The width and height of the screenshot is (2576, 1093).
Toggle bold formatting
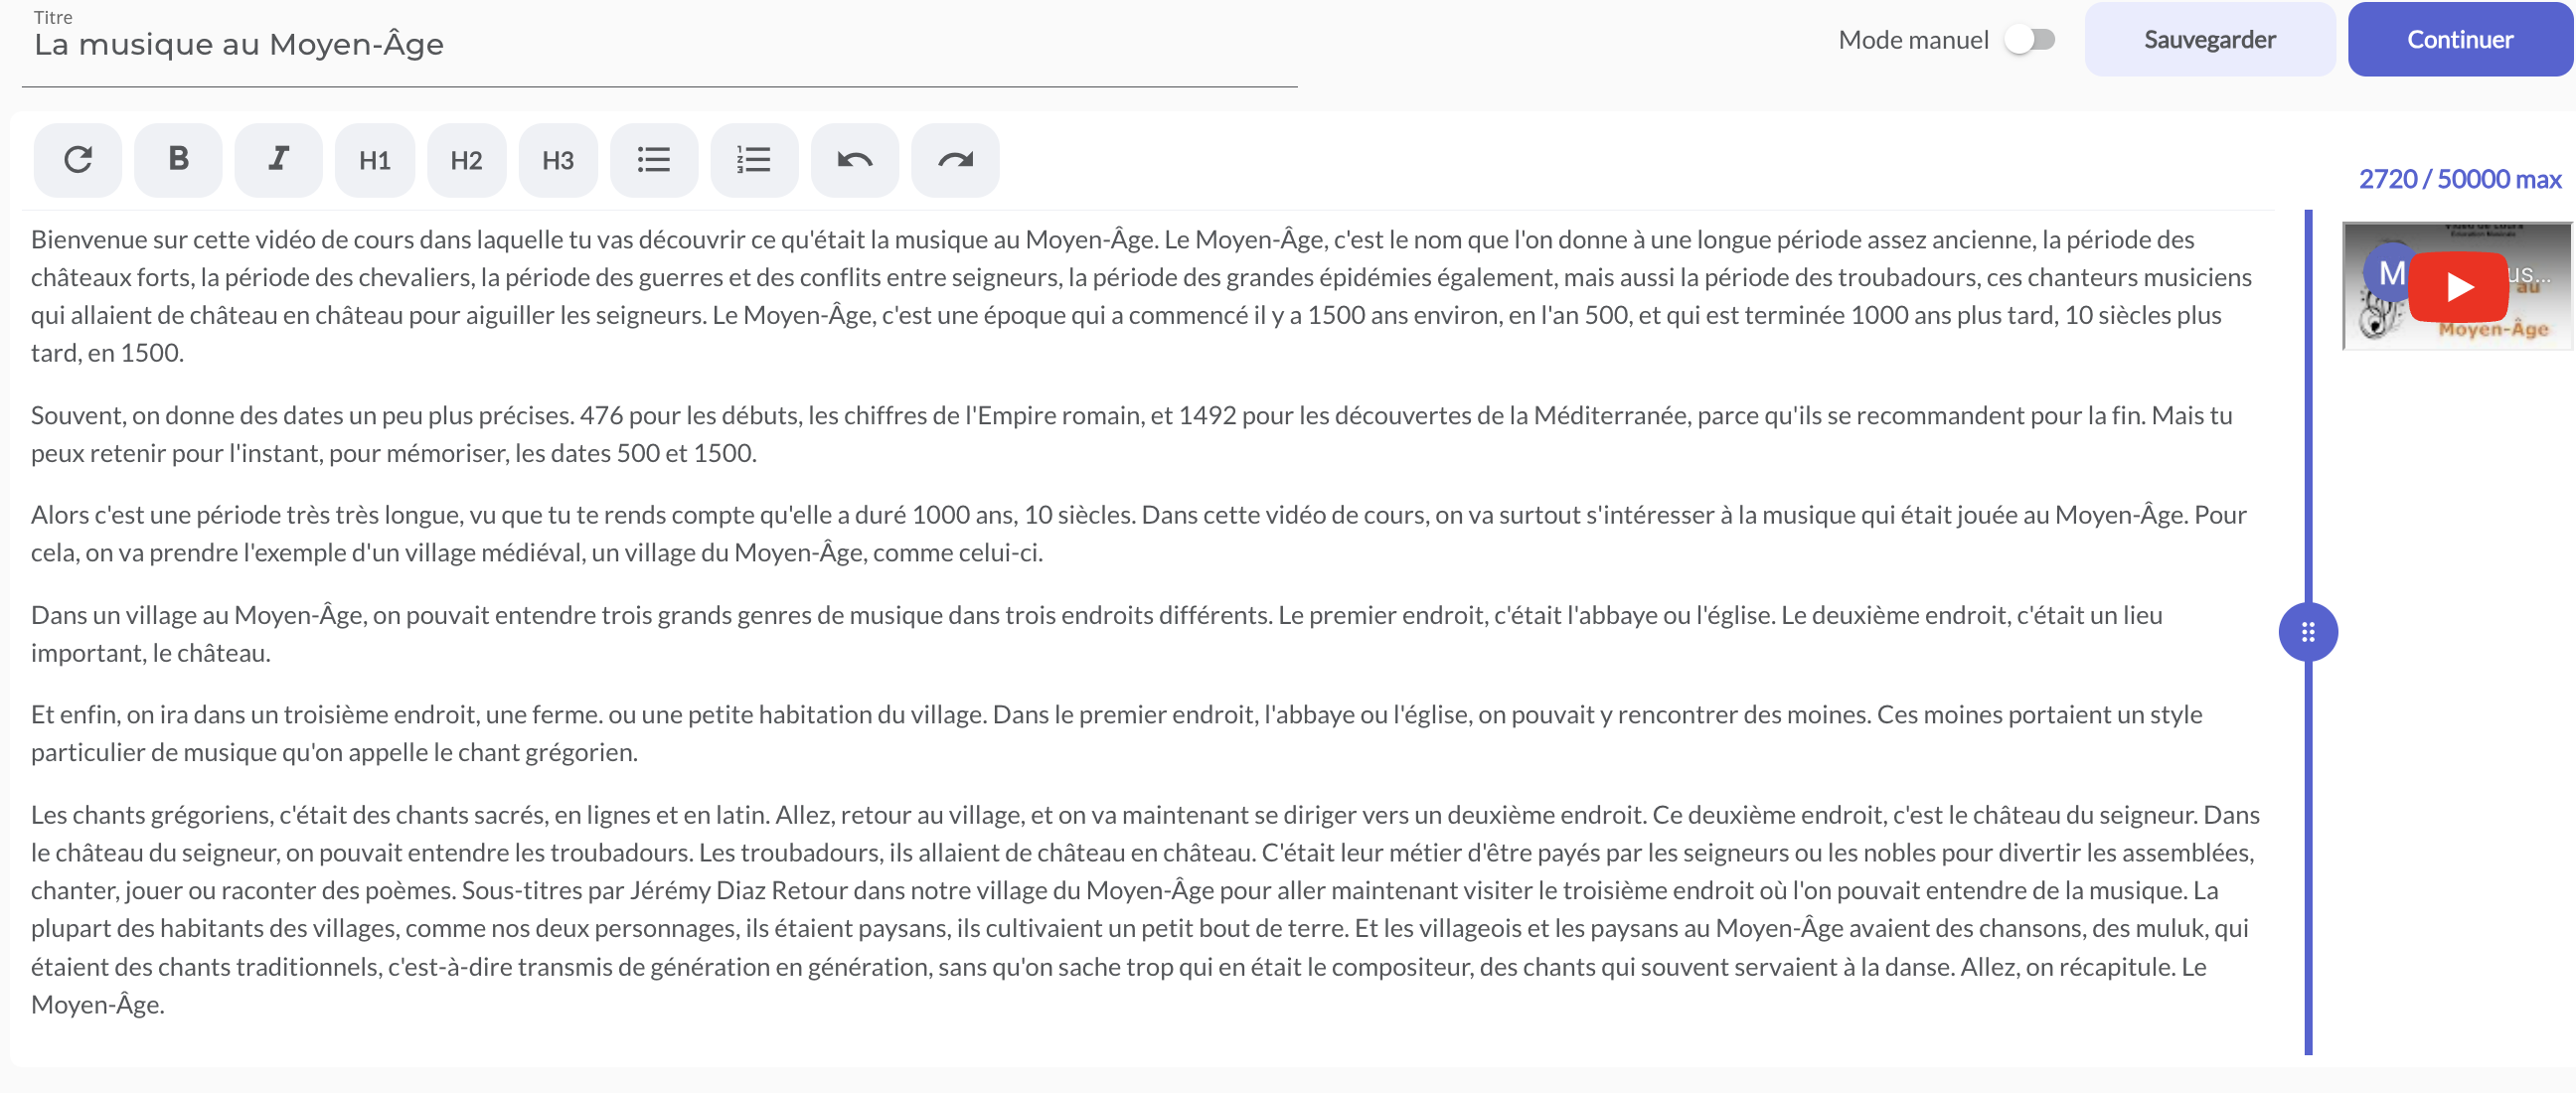(178, 160)
